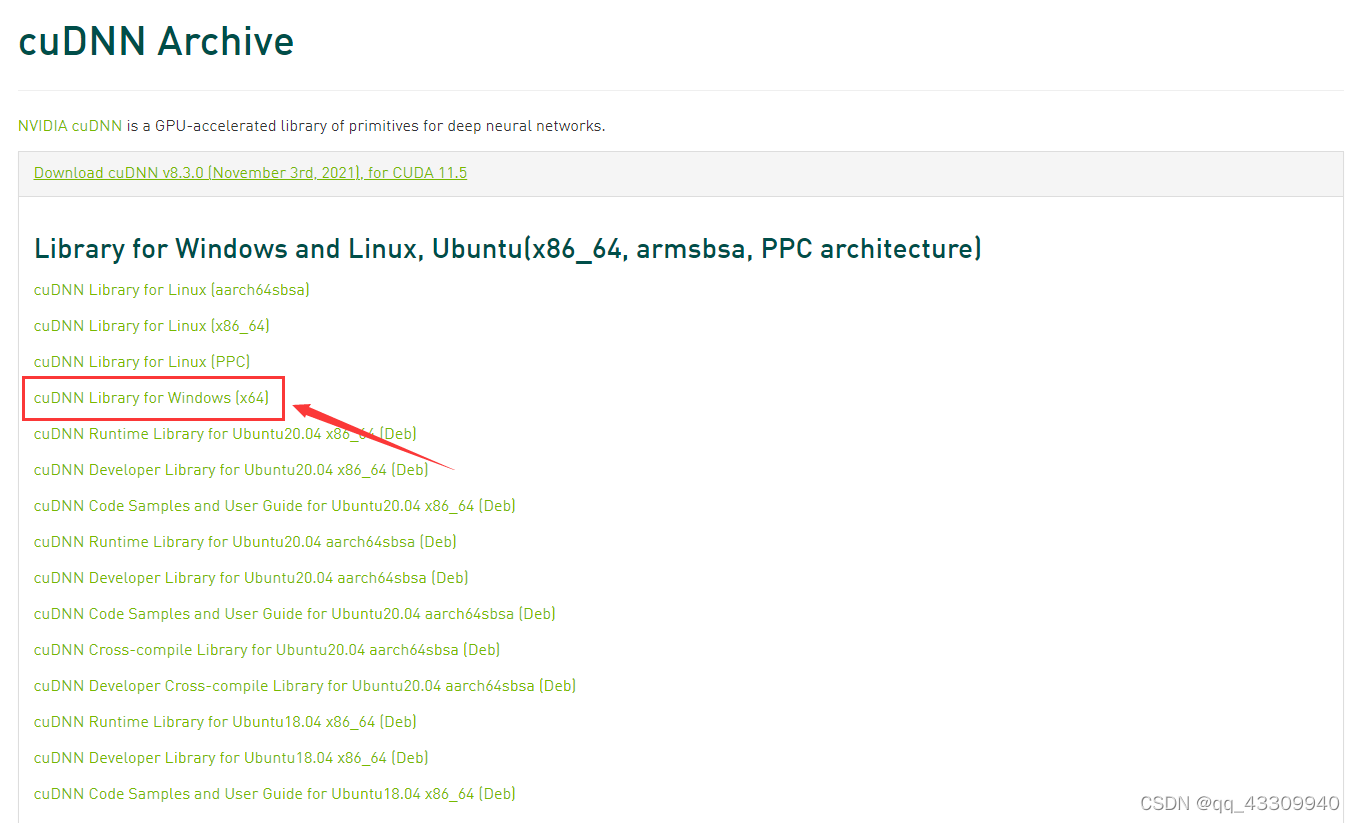
Task: Open Code Samples and User Guide Ubuntu20.04 aarch64sbsa
Action: [295, 614]
